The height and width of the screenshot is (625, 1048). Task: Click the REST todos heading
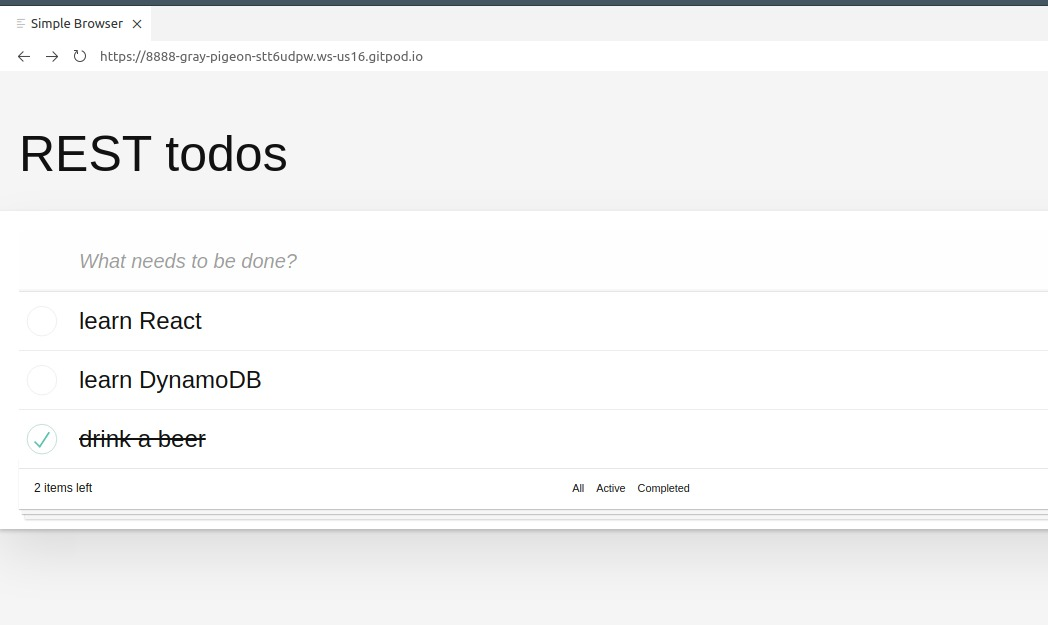click(152, 154)
